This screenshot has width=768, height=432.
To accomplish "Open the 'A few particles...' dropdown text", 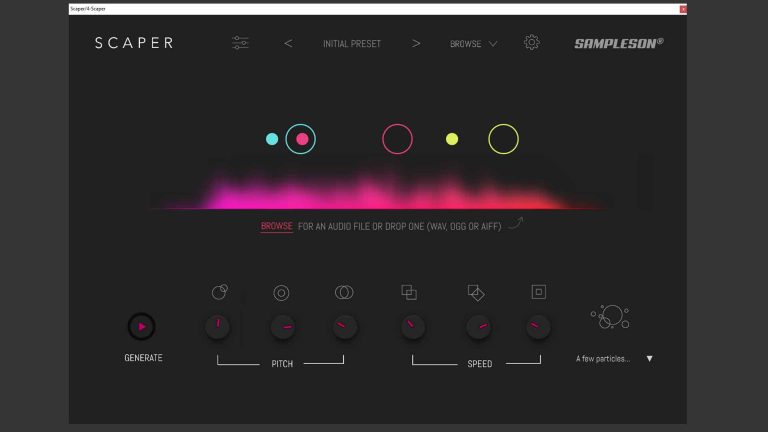I will click(x=603, y=359).
